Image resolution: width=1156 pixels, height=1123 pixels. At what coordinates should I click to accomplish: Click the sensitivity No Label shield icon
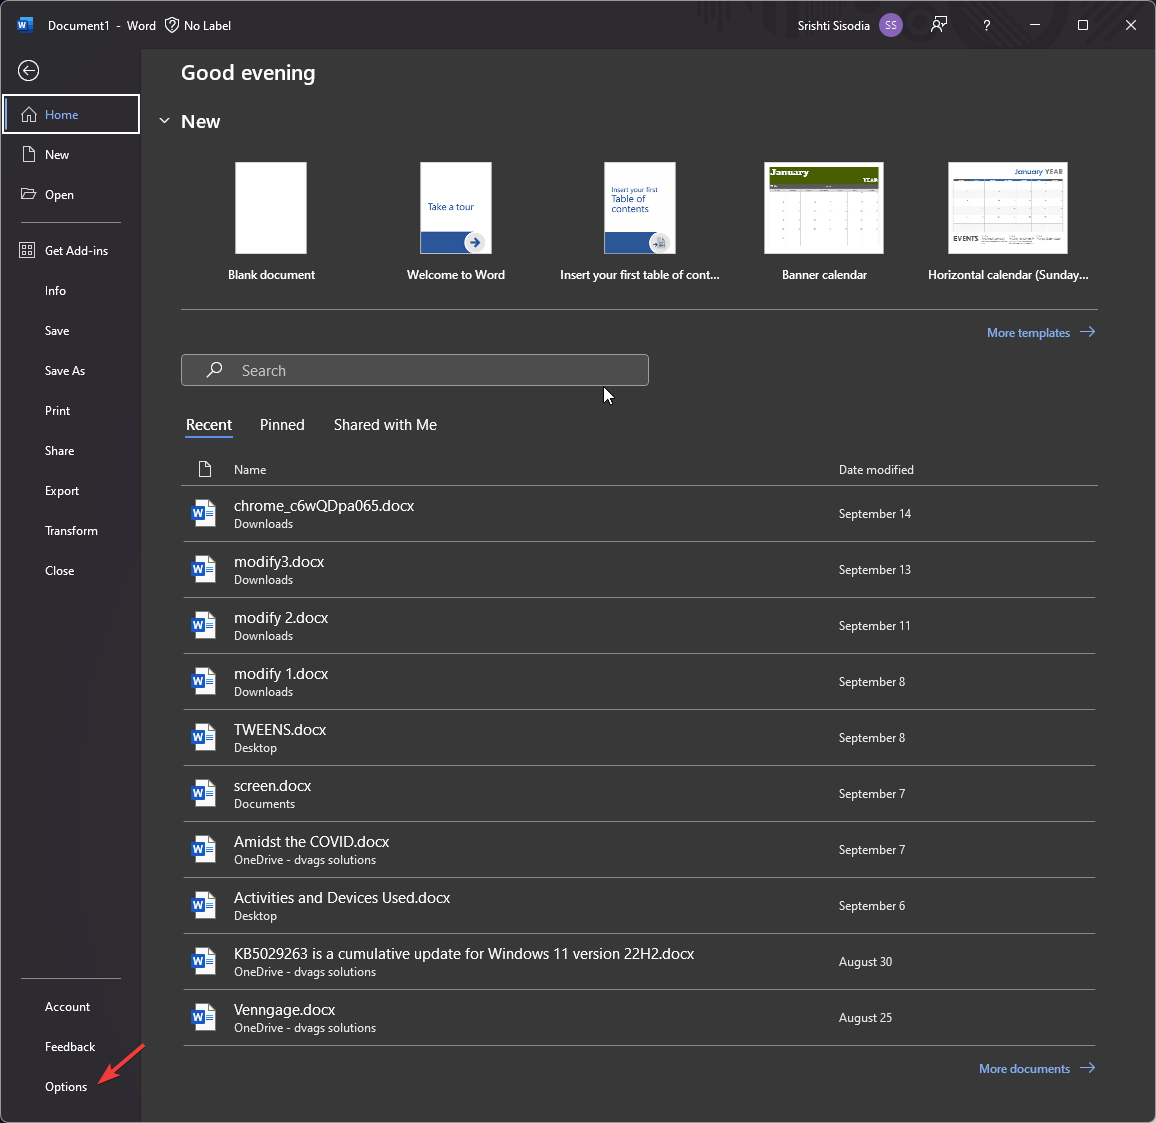coord(172,25)
